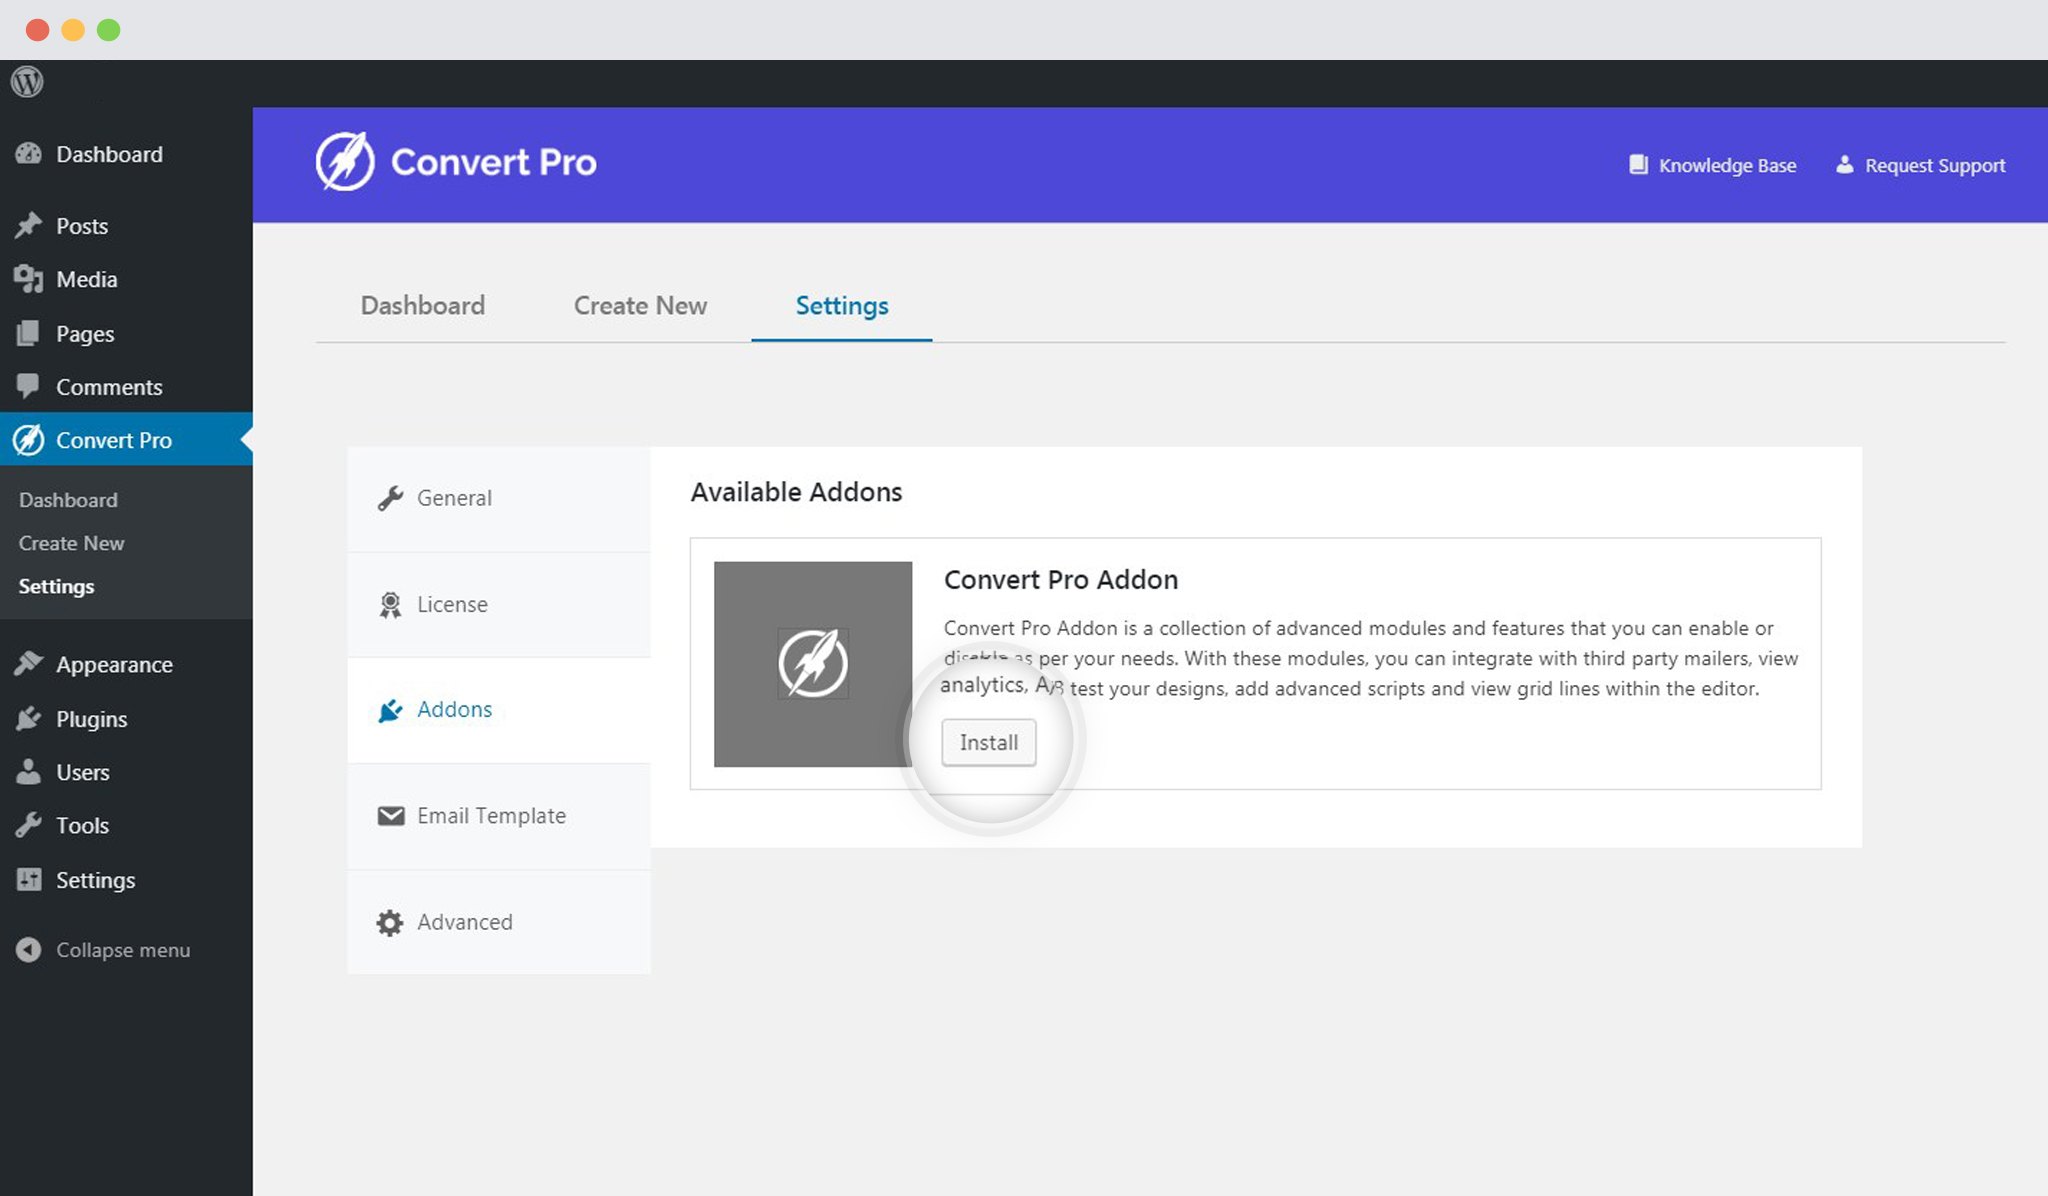Click the Convert Pro header rocket logo

pyautogui.click(x=345, y=161)
